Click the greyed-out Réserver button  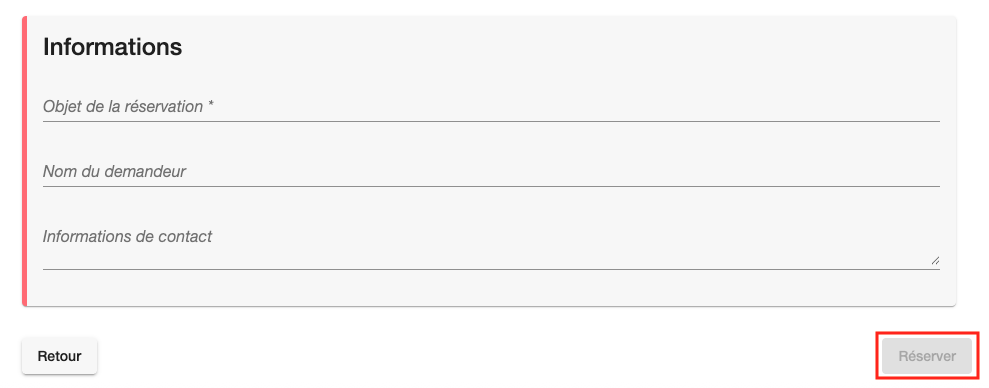click(x=927, y=356)
